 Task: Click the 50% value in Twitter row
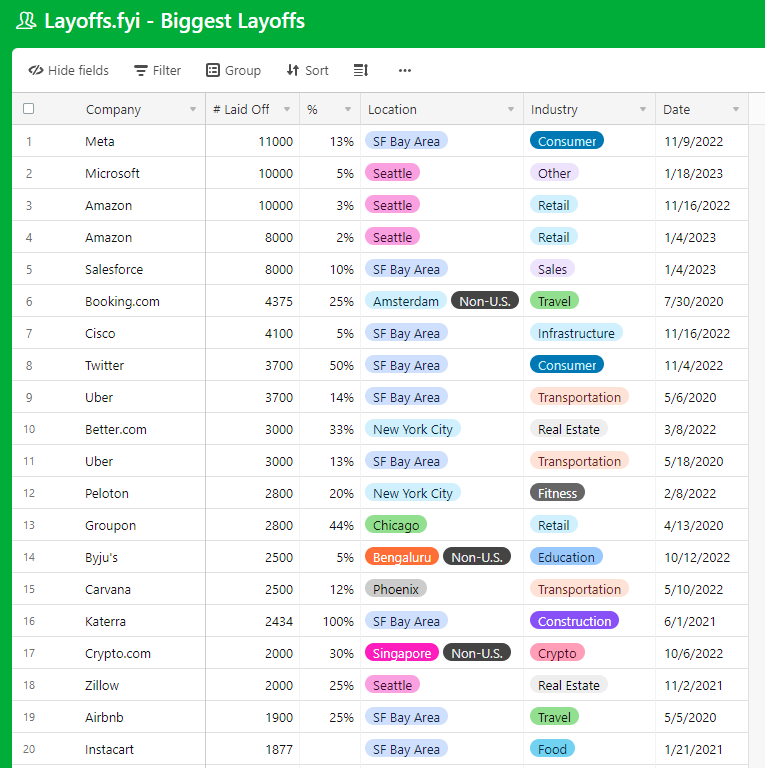tap(341, 365)
